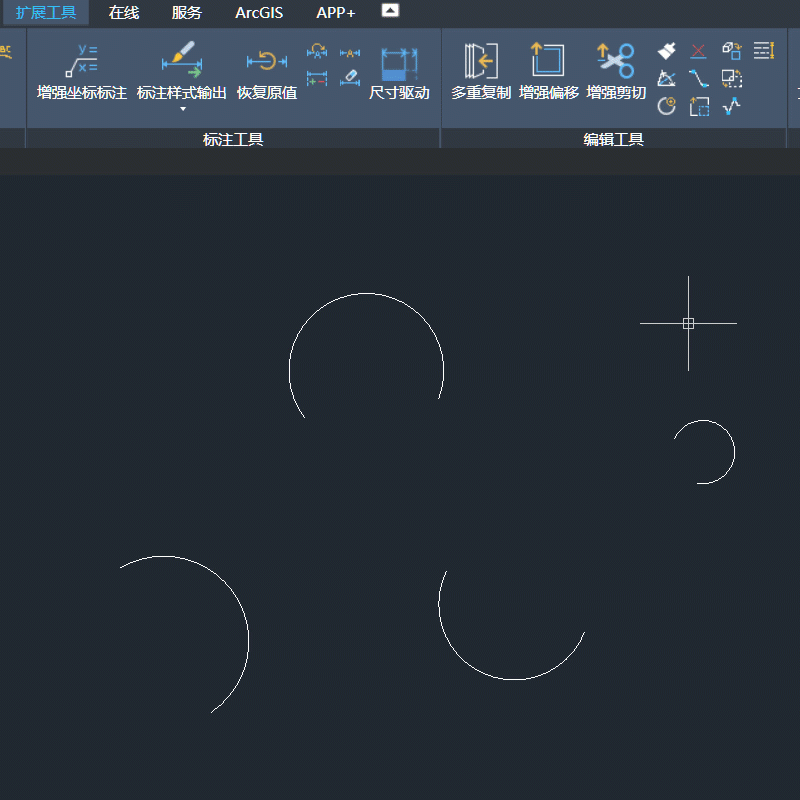Choose the 增强偏移 tool
The image size is (800, 800).
click(548, 72)
